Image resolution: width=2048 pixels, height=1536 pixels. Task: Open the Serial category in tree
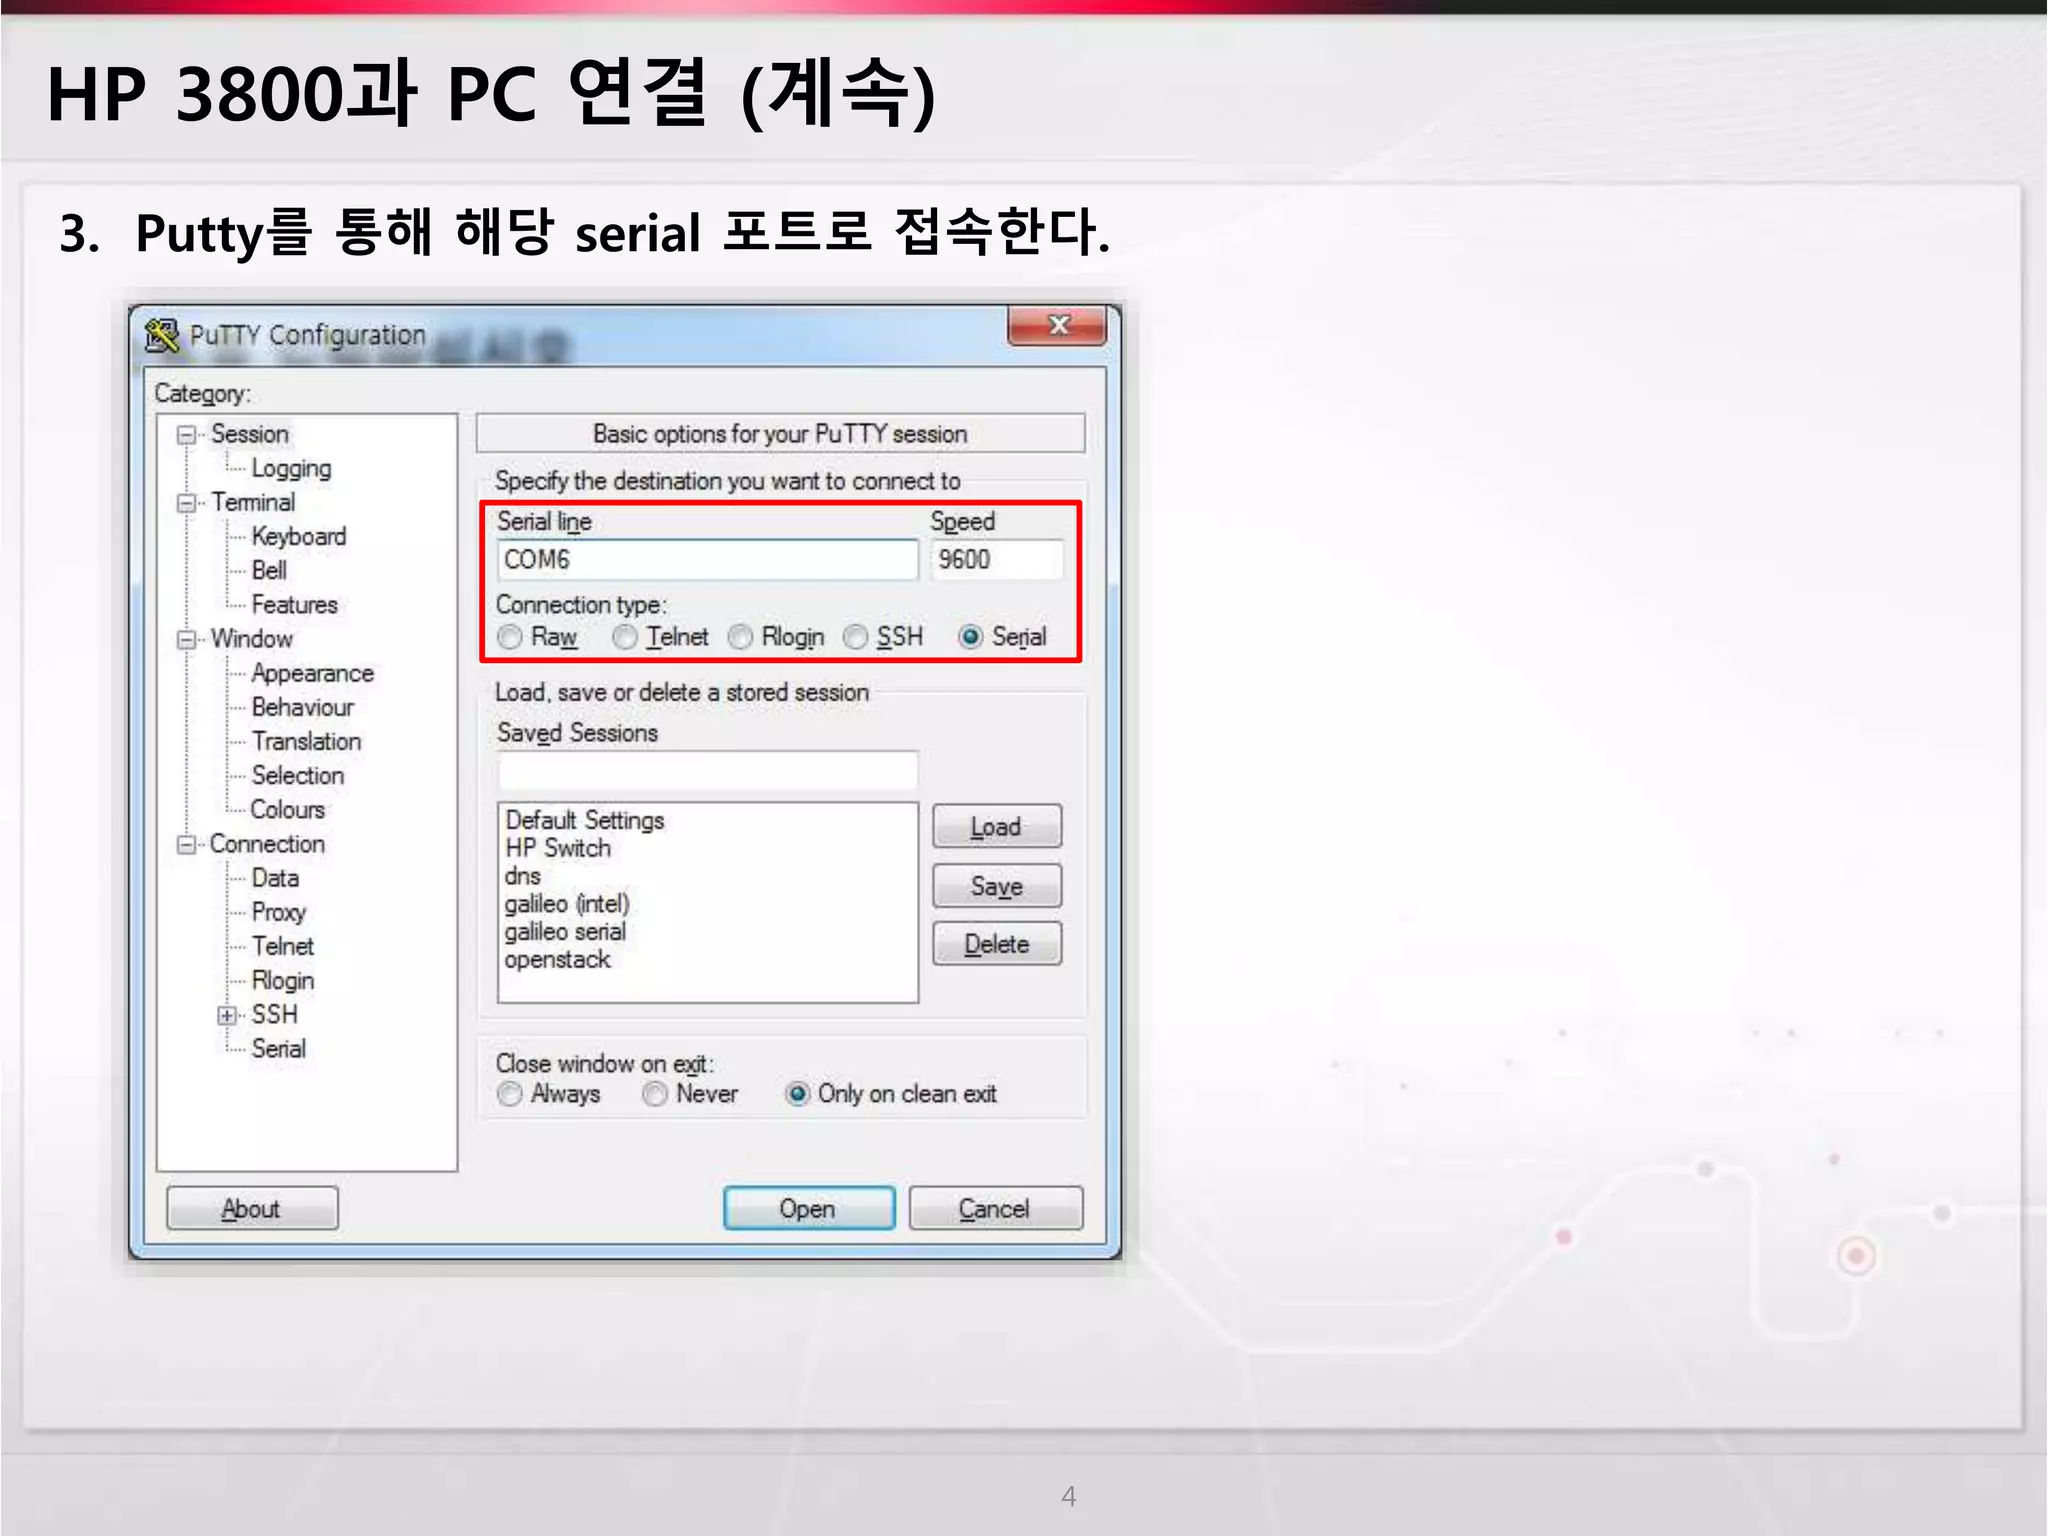pos(278,1049)
